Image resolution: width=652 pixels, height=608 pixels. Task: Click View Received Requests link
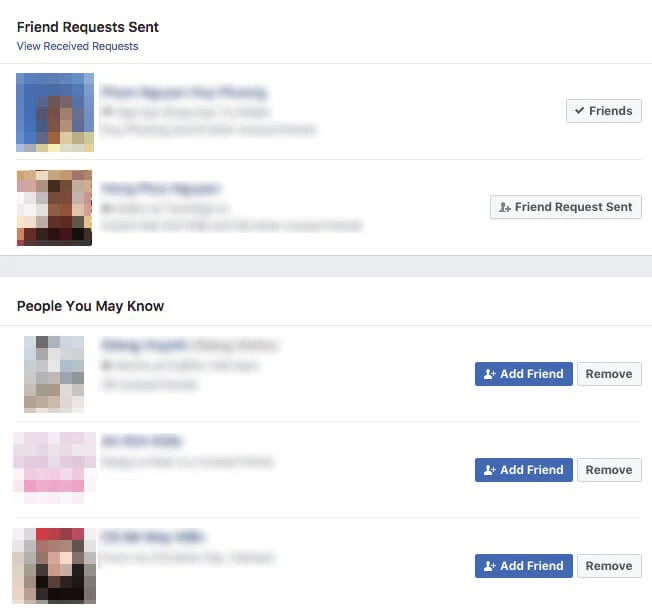(77, 46)
